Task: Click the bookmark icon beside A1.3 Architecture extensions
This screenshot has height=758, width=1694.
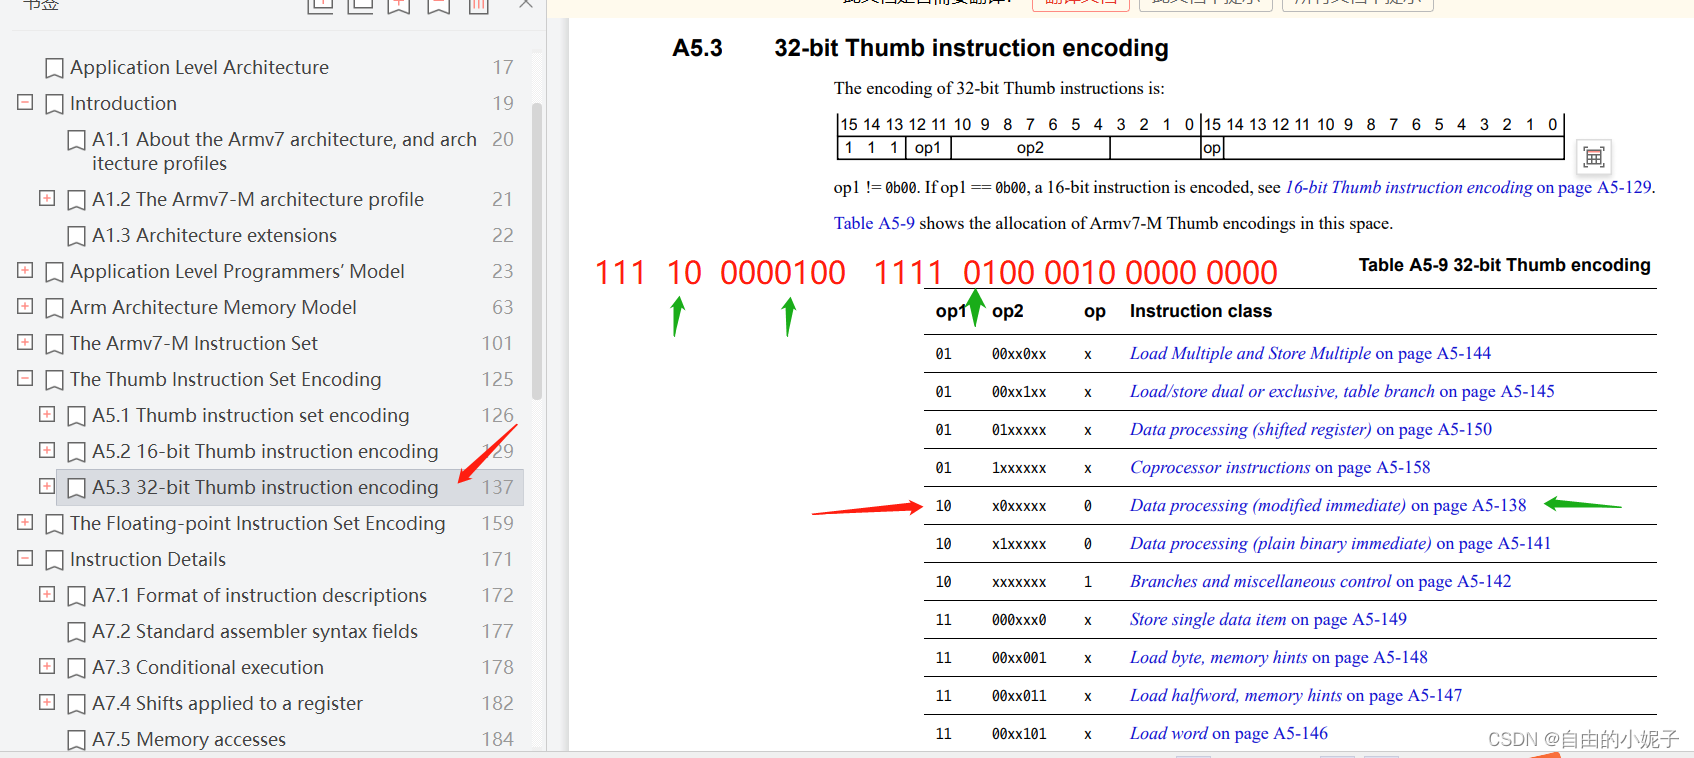Action: click(x=76, y=236)
